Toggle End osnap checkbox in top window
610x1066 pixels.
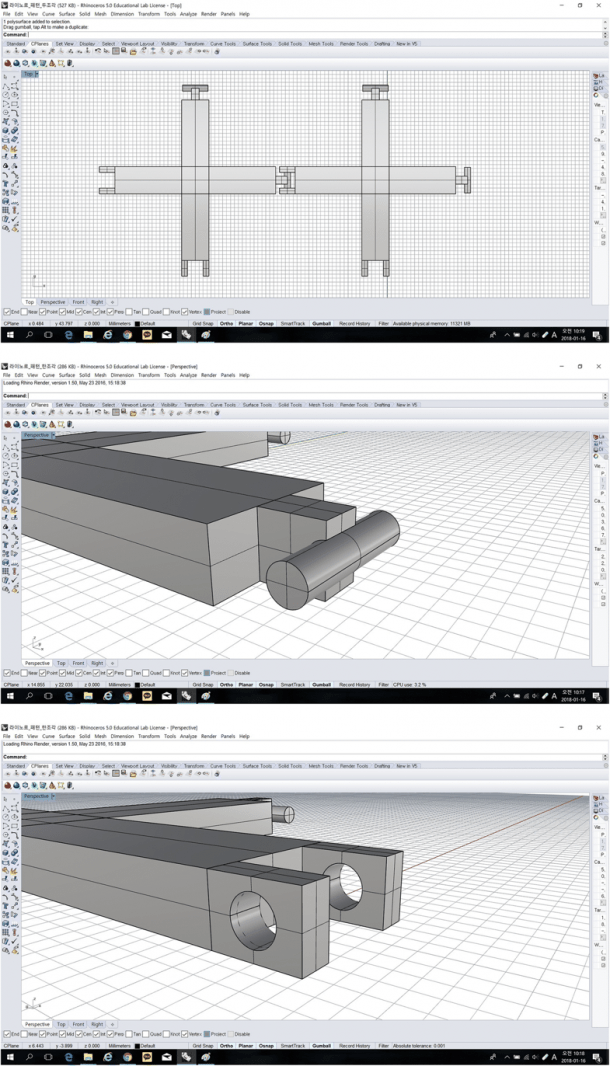[x=7, y=312]
